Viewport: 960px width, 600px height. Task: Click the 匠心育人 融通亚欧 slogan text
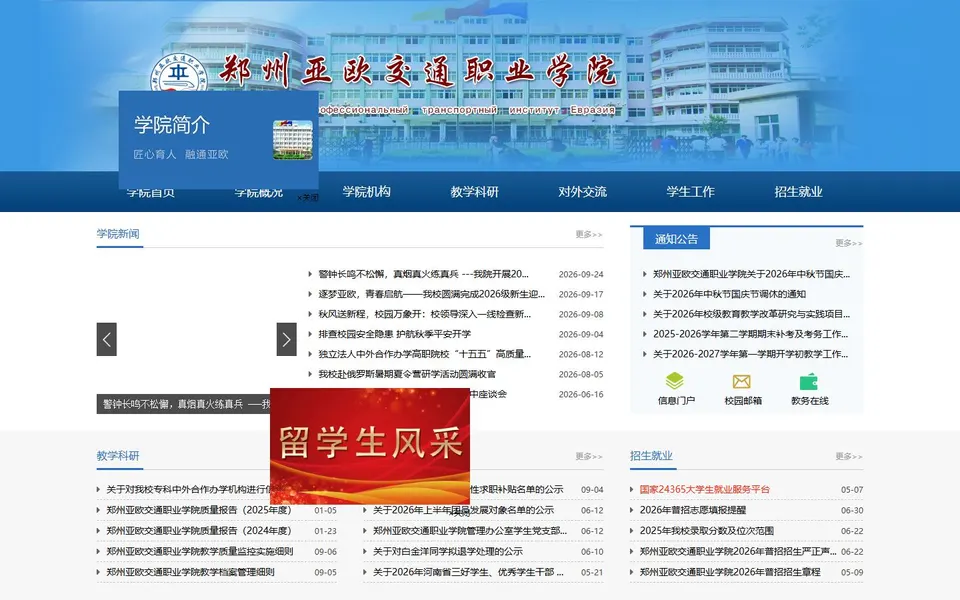pos(181,154)
